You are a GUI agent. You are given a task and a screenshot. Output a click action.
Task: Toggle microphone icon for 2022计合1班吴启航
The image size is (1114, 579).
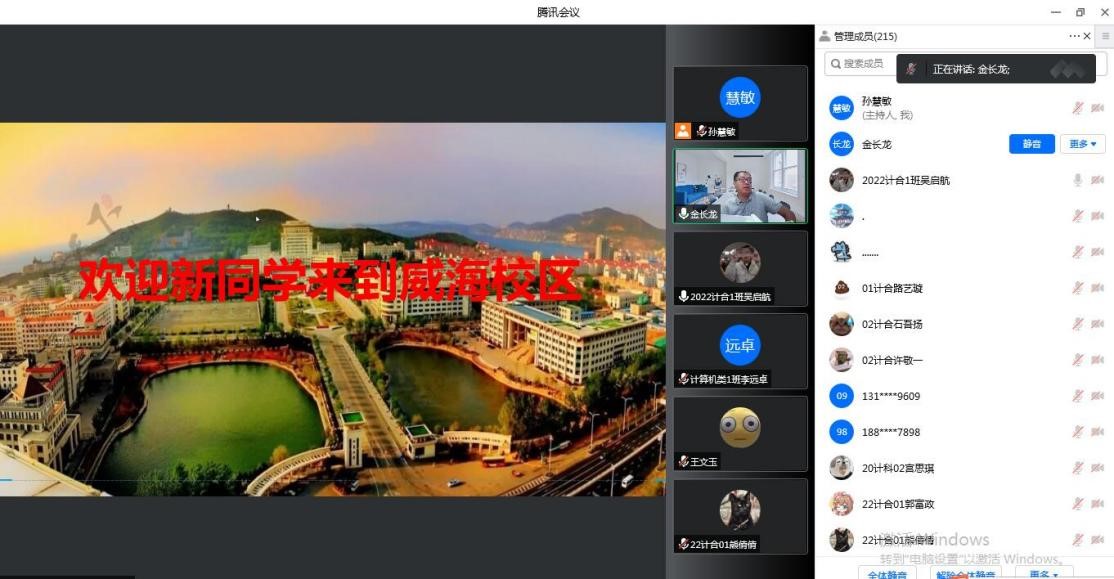point(1078,180)
